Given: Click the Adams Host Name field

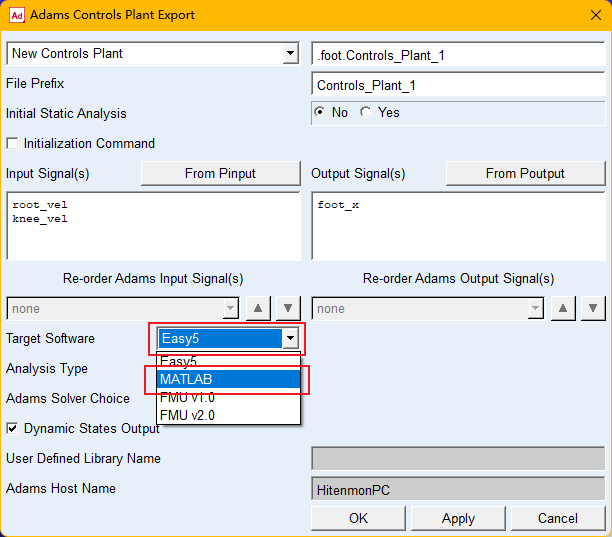Looking at the screenshot, I should pyautogui.click(x=458, y=489).
